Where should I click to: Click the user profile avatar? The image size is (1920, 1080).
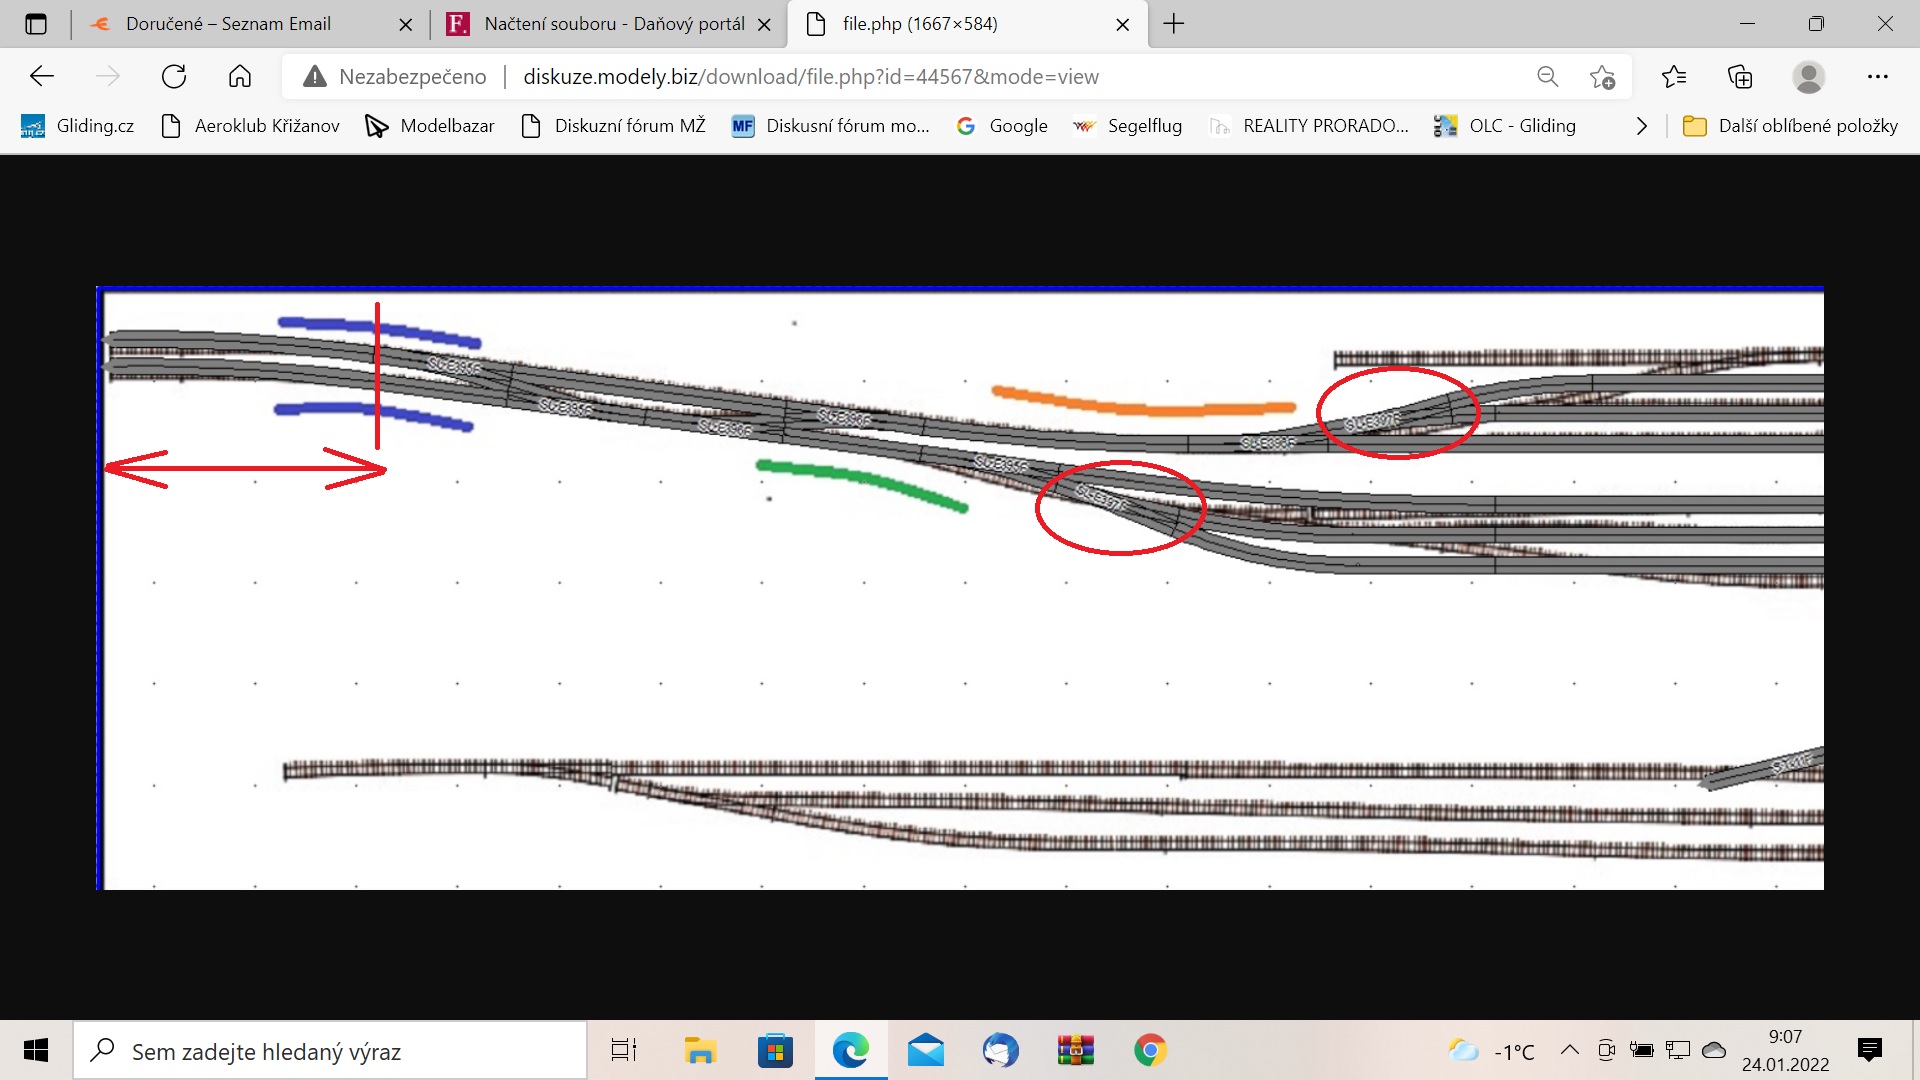point(1808,77)
